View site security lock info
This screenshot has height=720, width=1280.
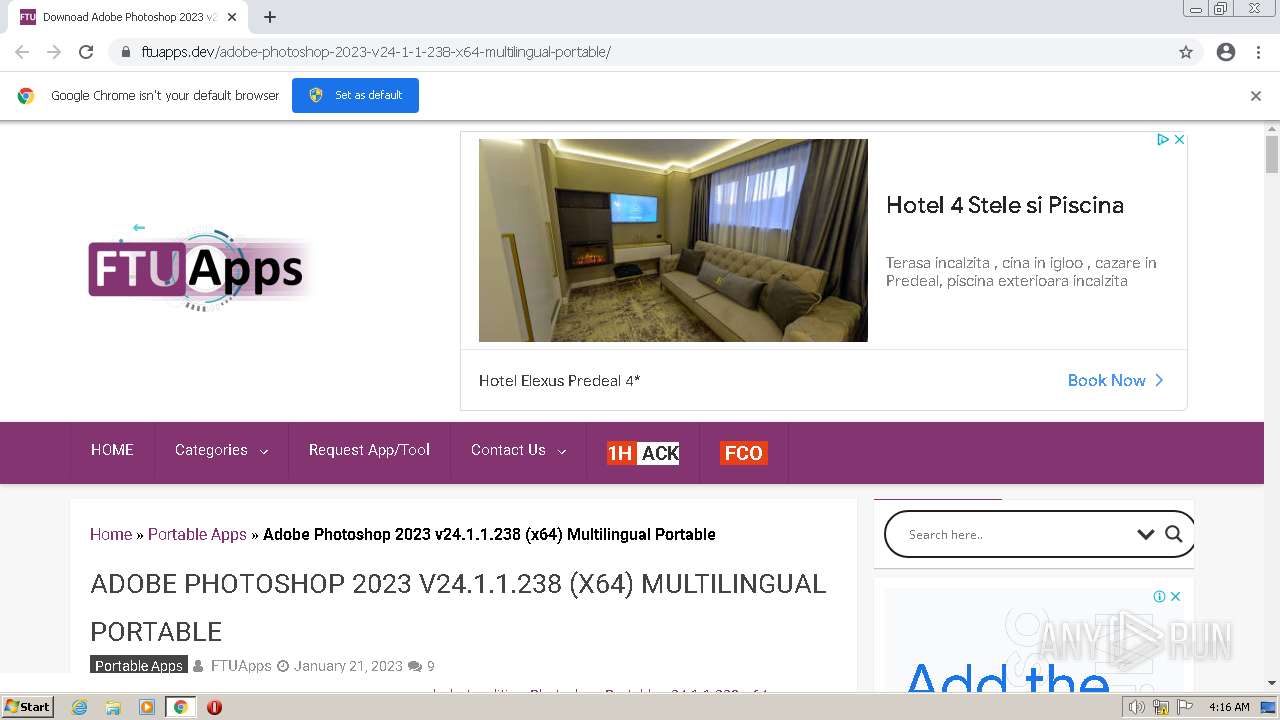click(x=125, y=52)
